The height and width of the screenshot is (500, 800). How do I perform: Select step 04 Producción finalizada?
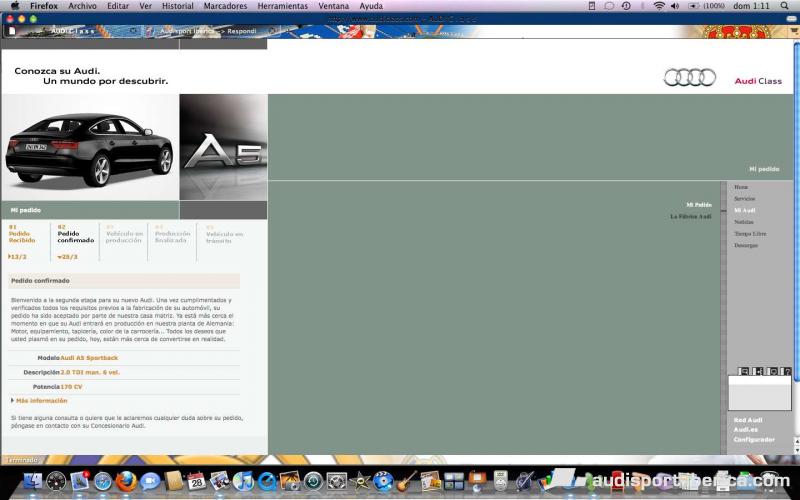(x=172, y=234)
